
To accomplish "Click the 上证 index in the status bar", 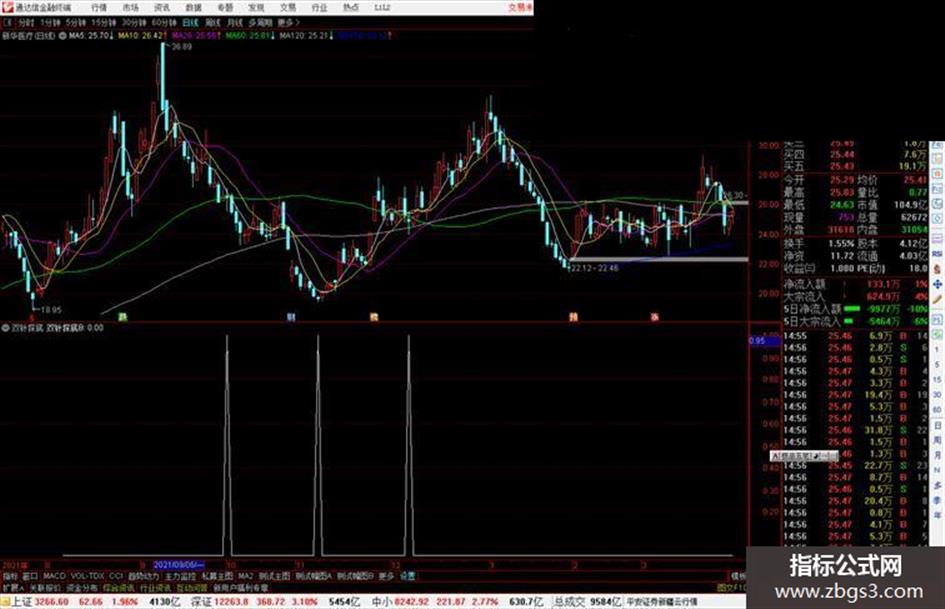I will tap(22, 601).
